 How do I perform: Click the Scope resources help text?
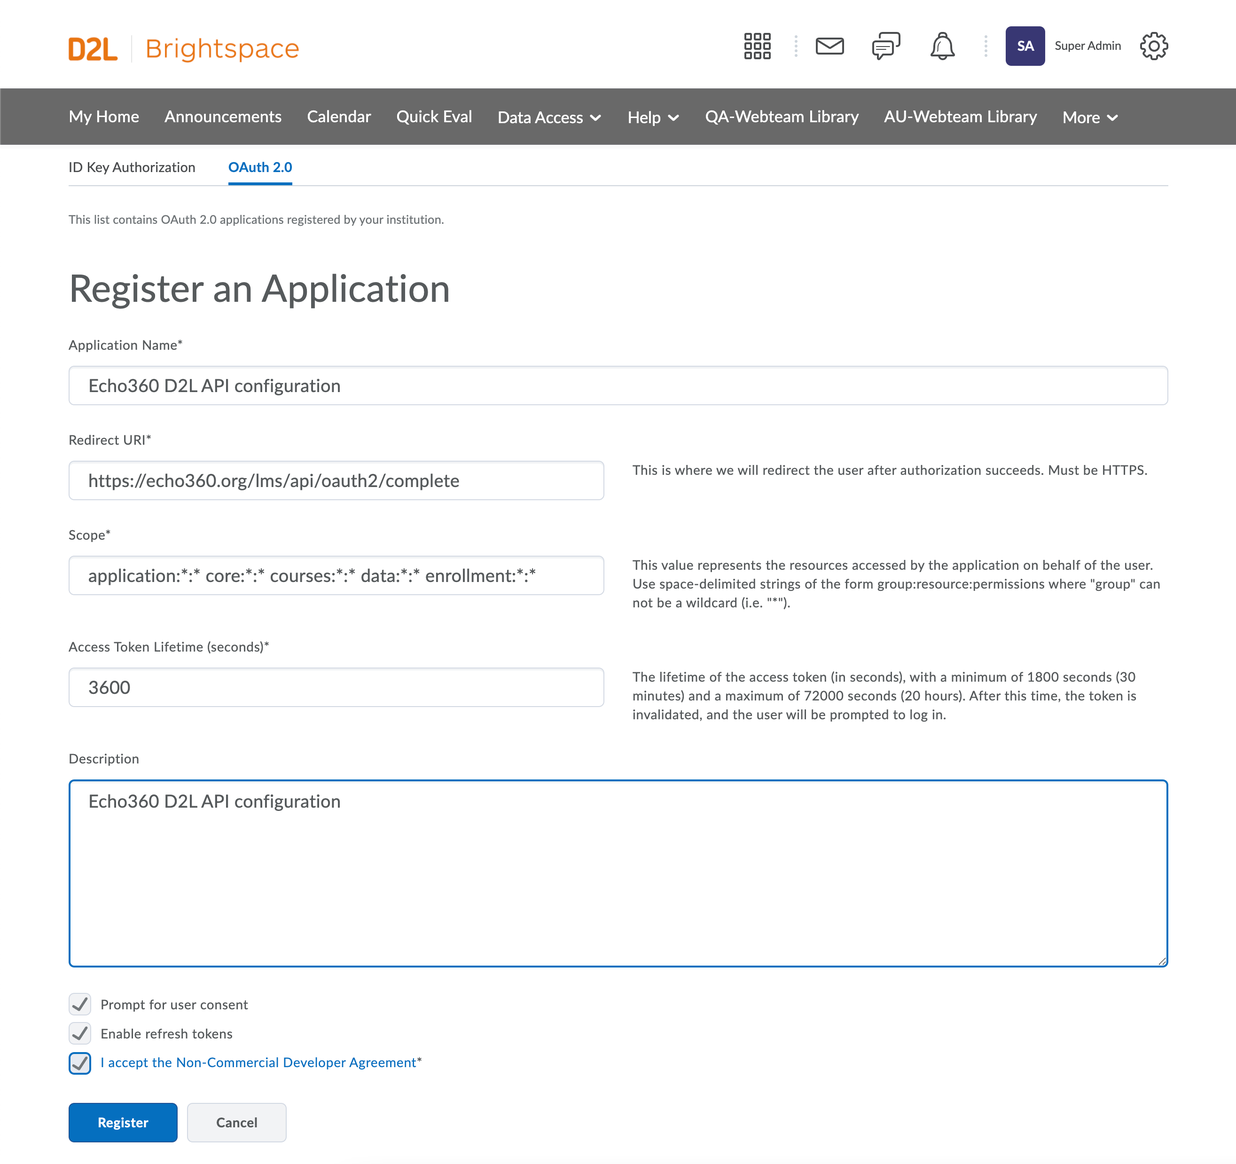(896, 584)
